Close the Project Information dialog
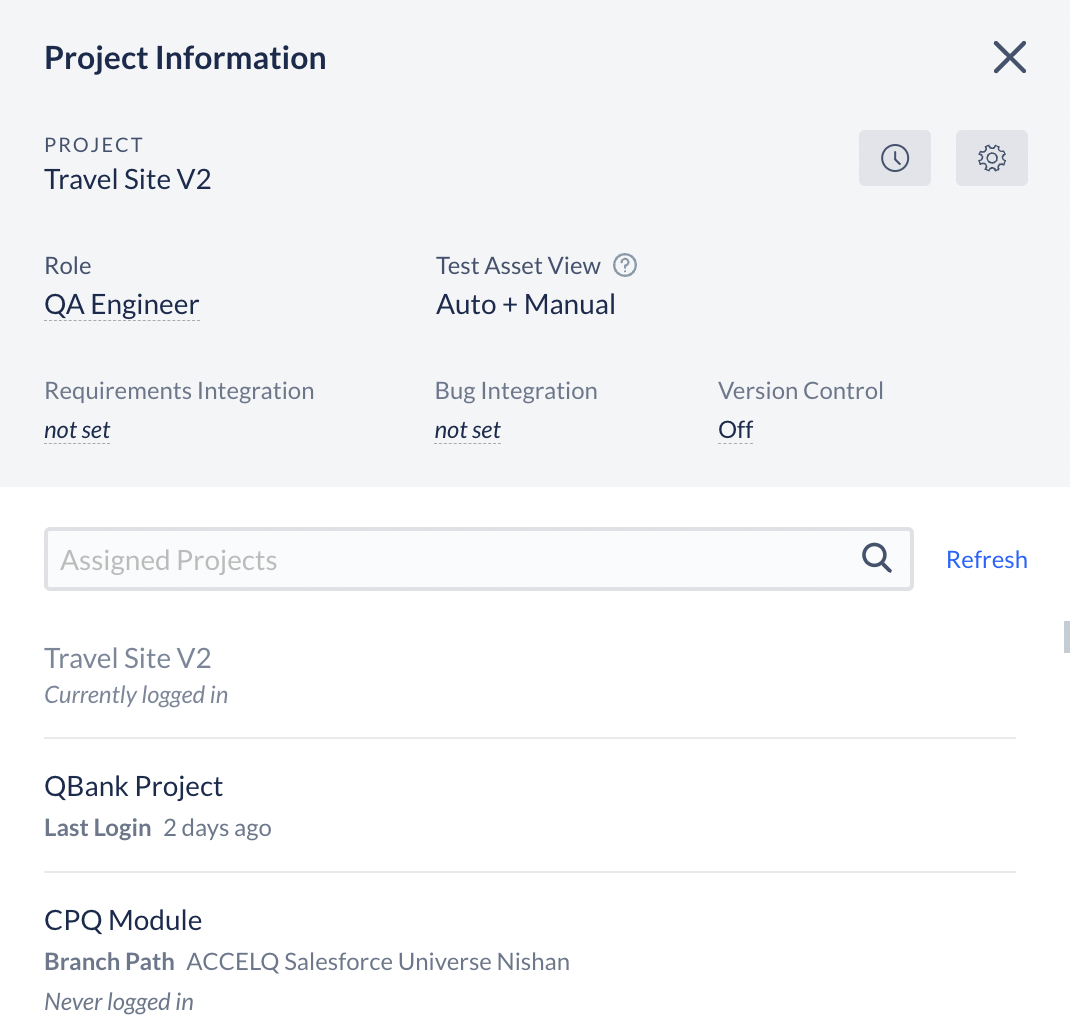This screenshot has height=1028, width=1070. [x=1009, y=57]
